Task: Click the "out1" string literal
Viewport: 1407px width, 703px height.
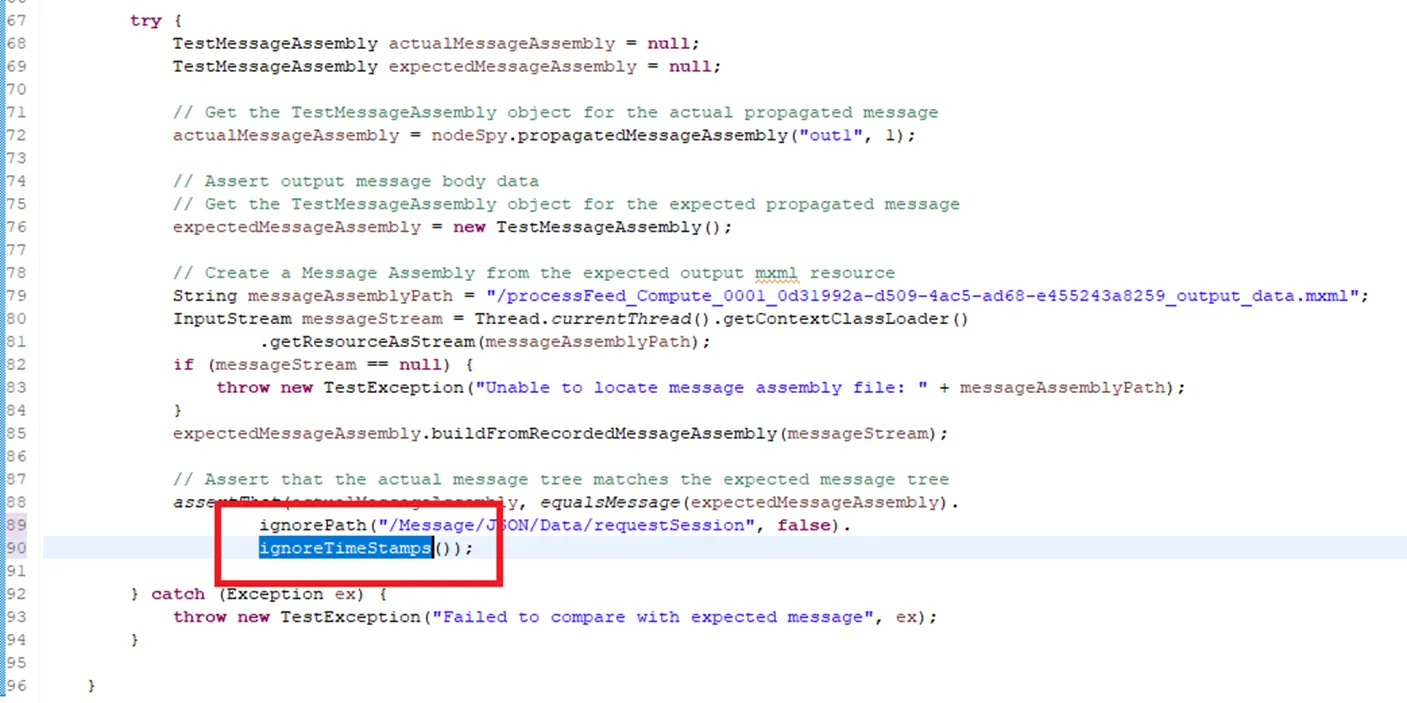Action: pyautogui.click(x=831, y=135)
